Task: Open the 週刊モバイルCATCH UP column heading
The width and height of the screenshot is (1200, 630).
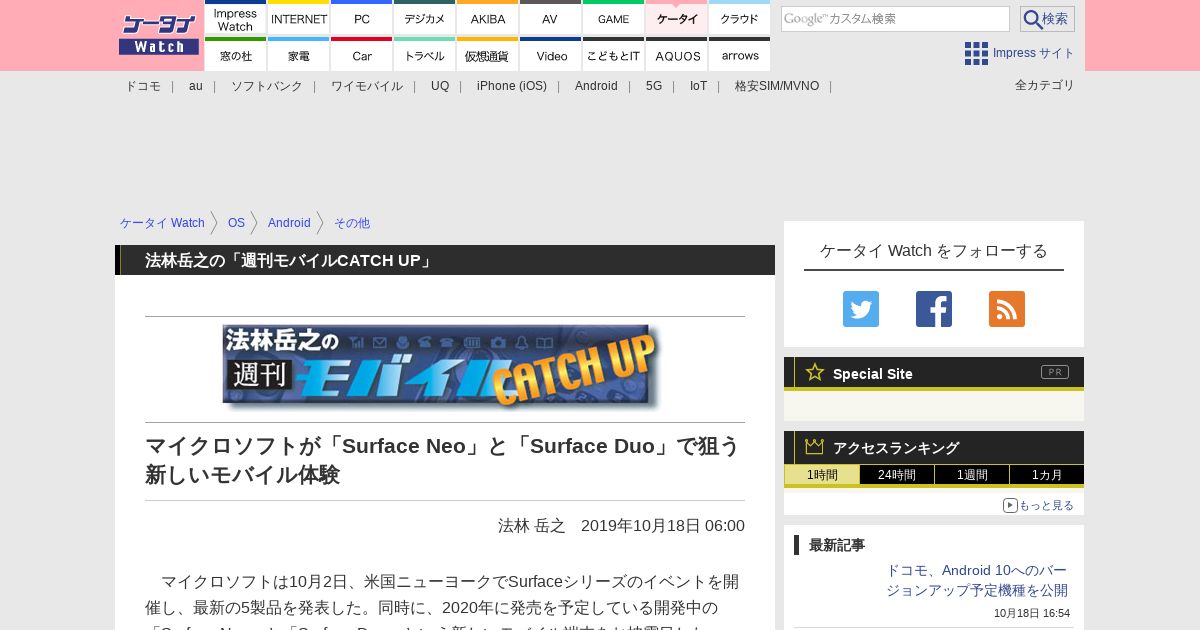Action: 290,260
